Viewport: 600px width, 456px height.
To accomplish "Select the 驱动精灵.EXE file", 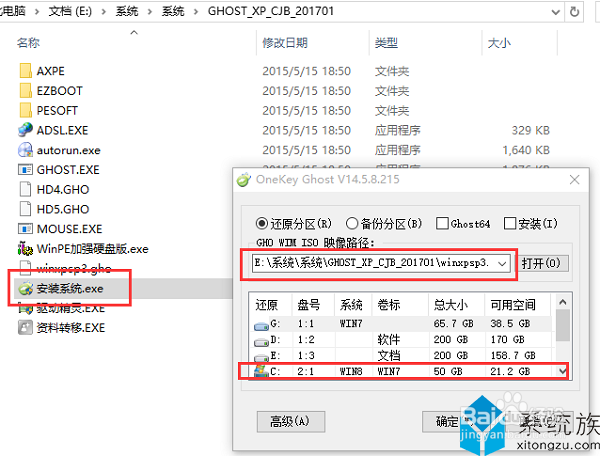I will [x=70, y=308].
